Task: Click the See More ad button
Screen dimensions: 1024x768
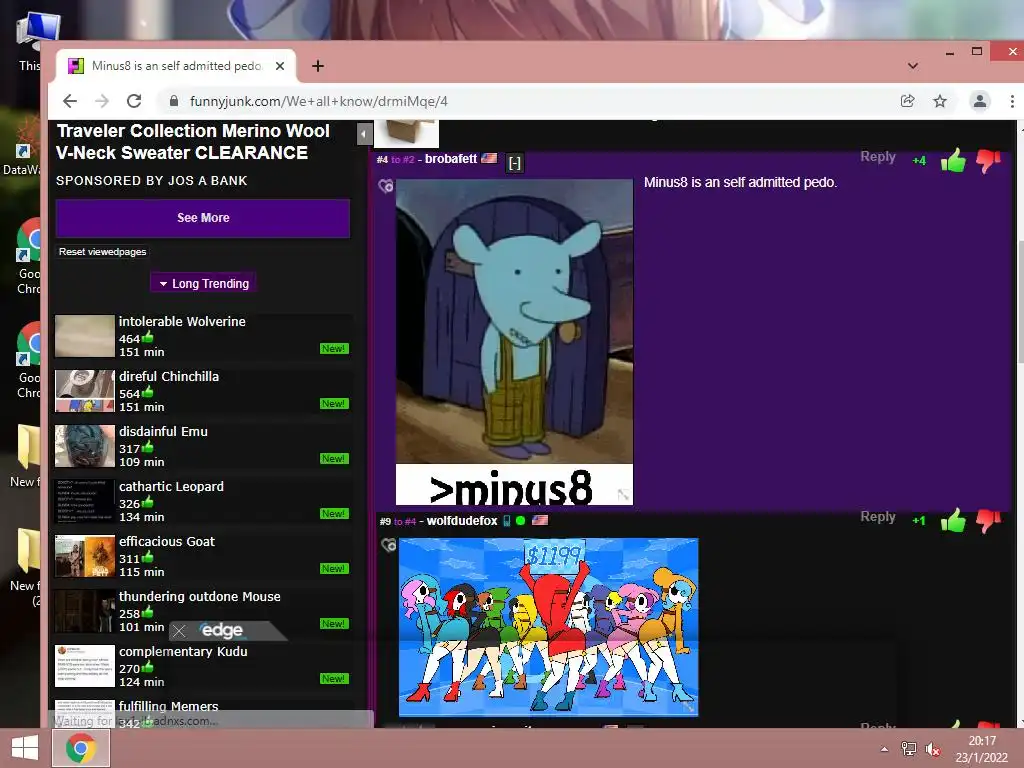Action: pos(202,218)
